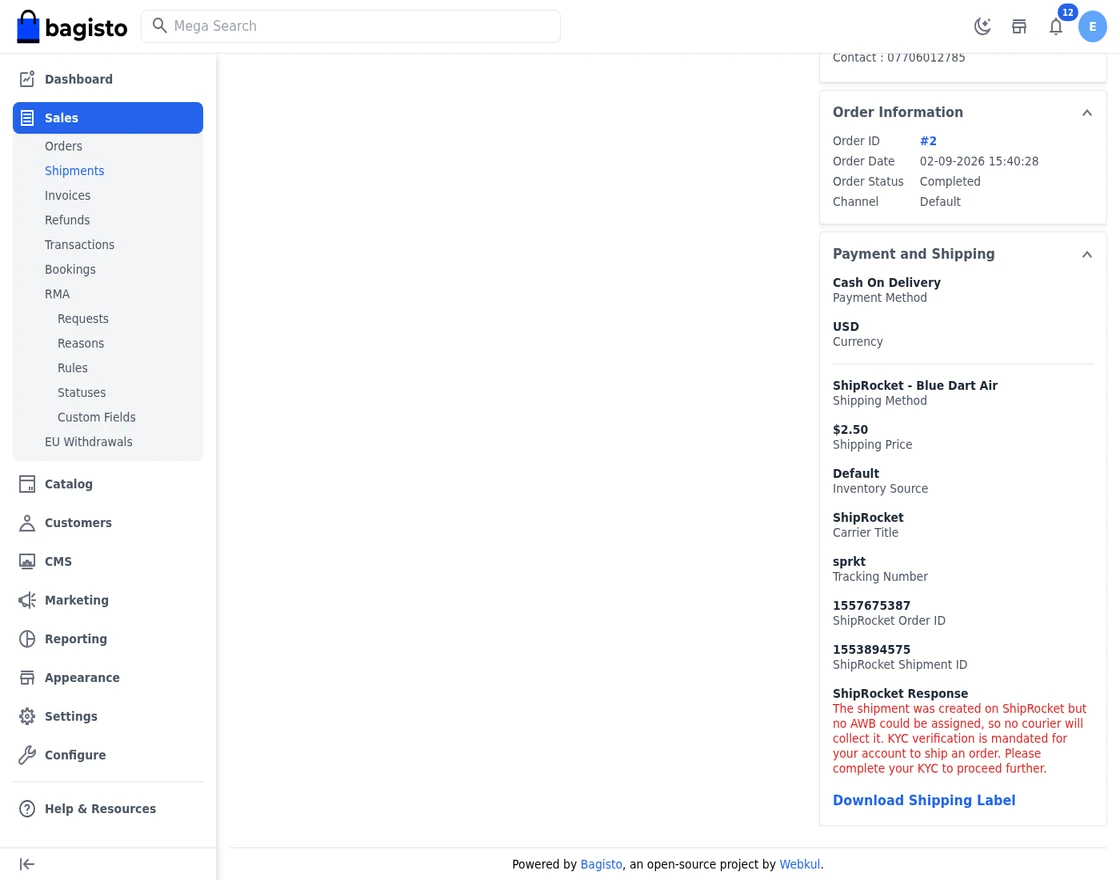Open EU Withdrawals

coord(89,442)
